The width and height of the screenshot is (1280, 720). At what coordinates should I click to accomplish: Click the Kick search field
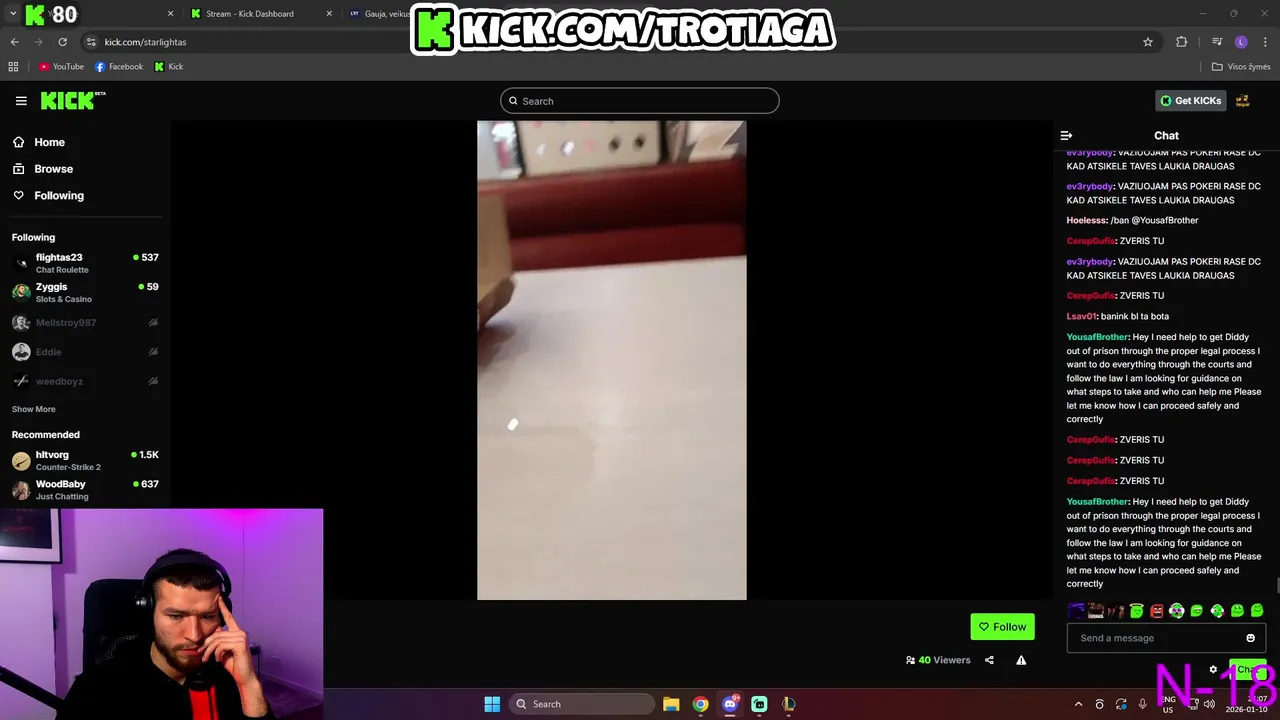[639, 101]
